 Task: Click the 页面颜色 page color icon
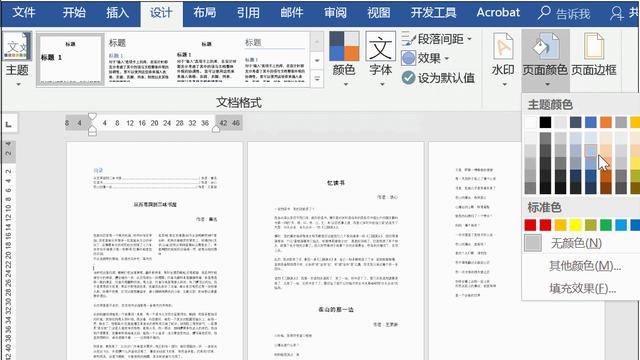pos(545,46)
